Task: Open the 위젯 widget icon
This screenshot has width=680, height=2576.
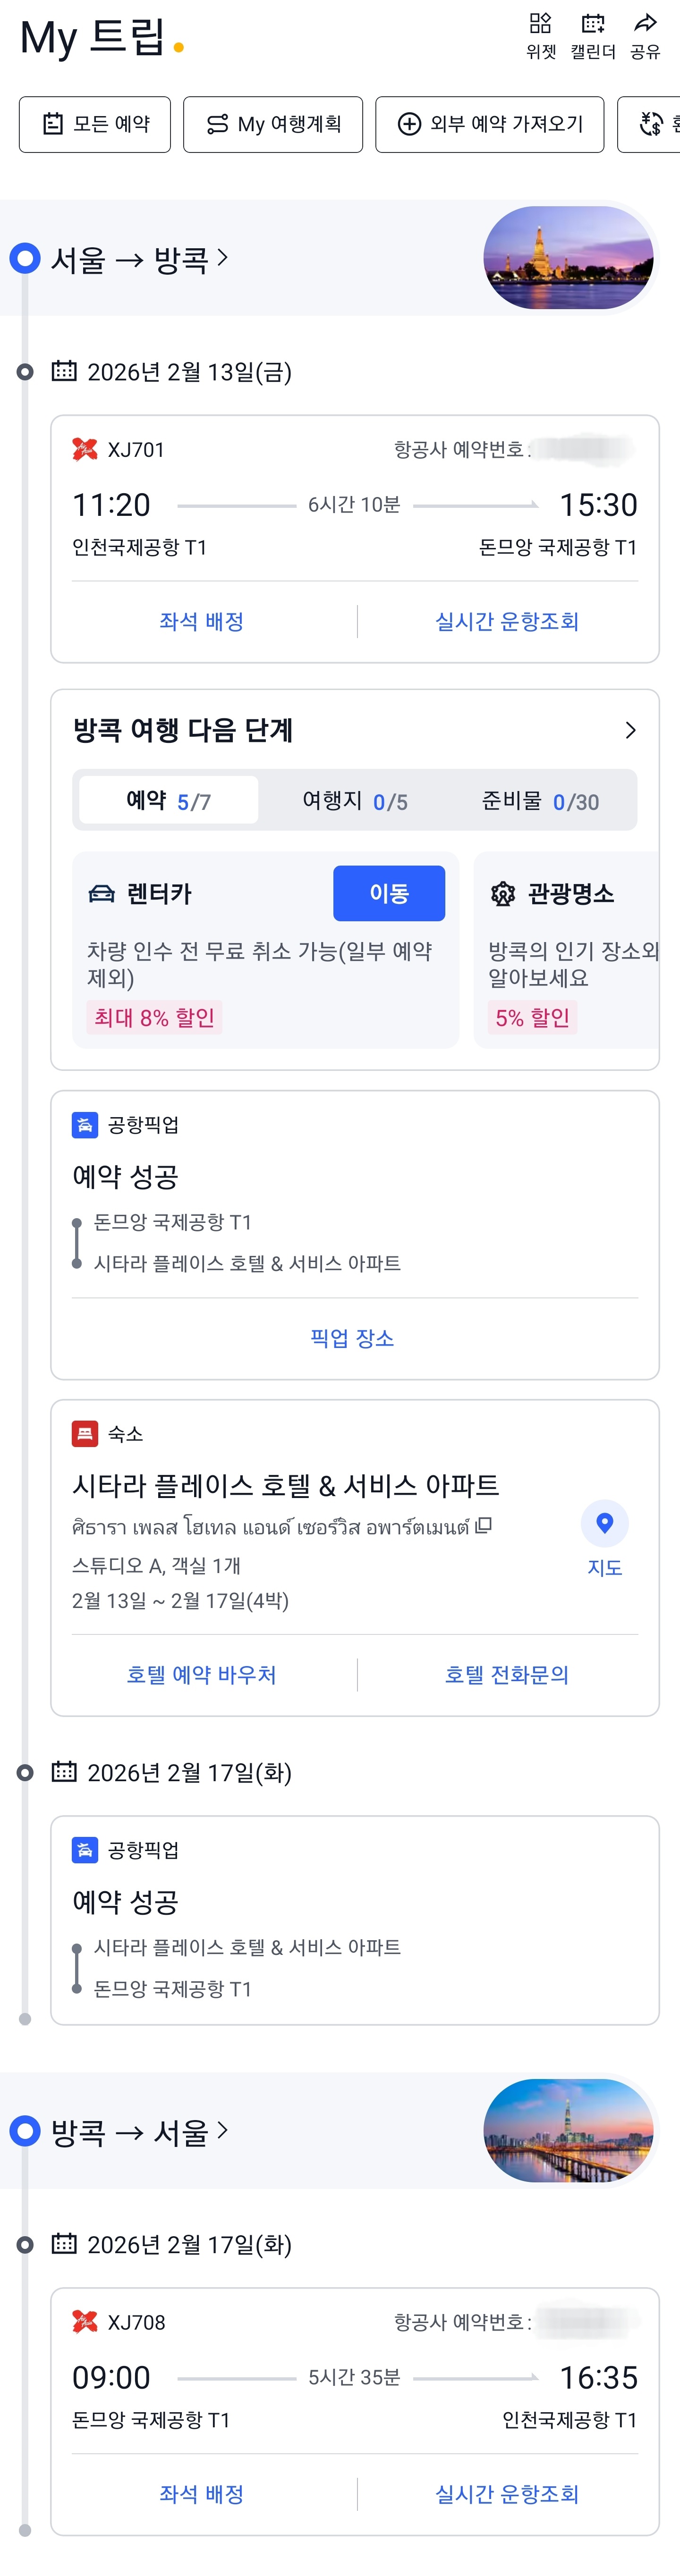Action: pos(540,24)
